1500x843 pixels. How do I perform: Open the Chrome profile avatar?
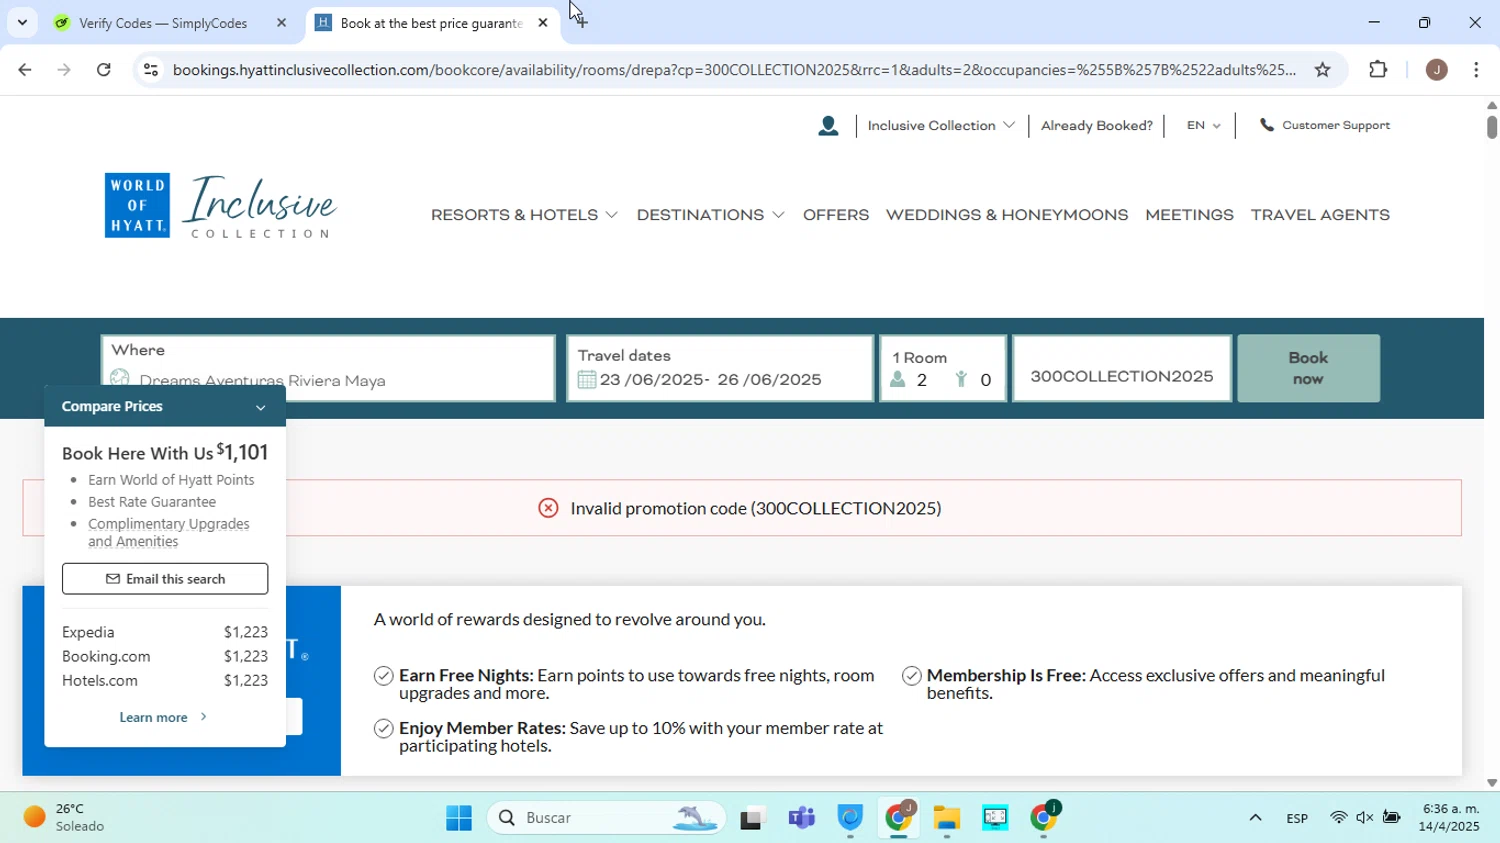[1436, 70]
